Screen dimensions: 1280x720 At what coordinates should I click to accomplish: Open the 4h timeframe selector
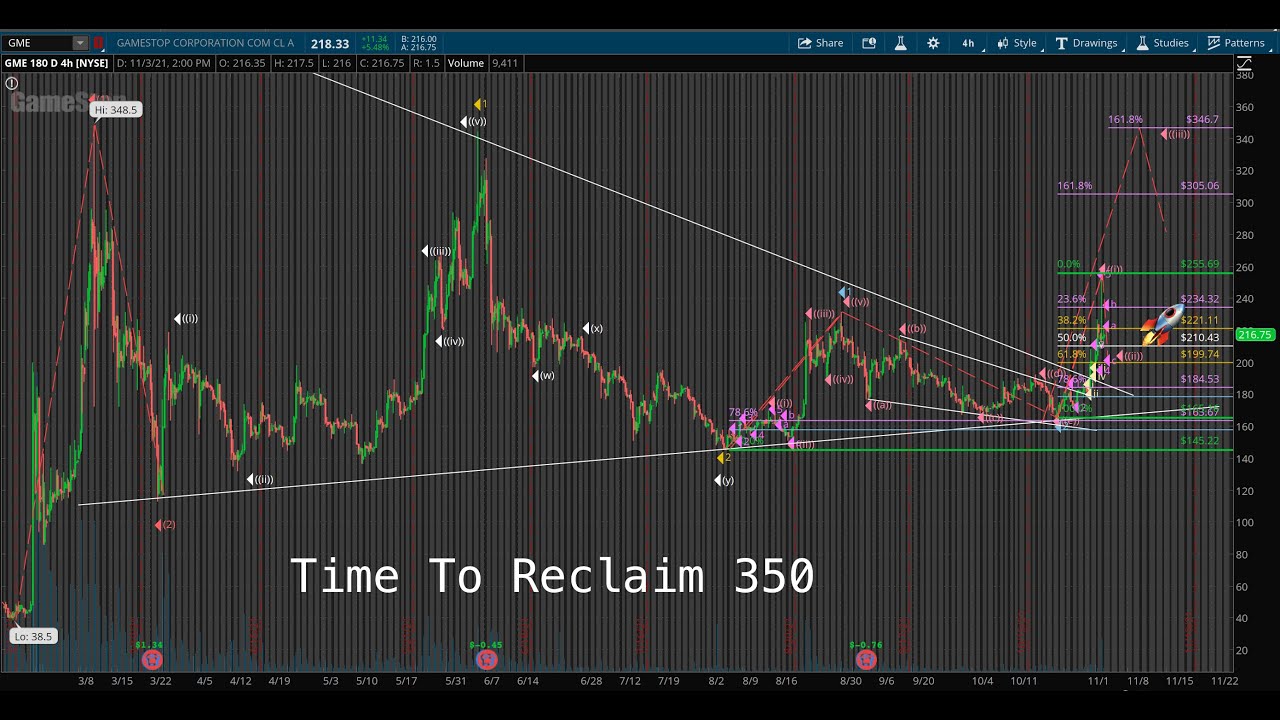pos(968,43)
